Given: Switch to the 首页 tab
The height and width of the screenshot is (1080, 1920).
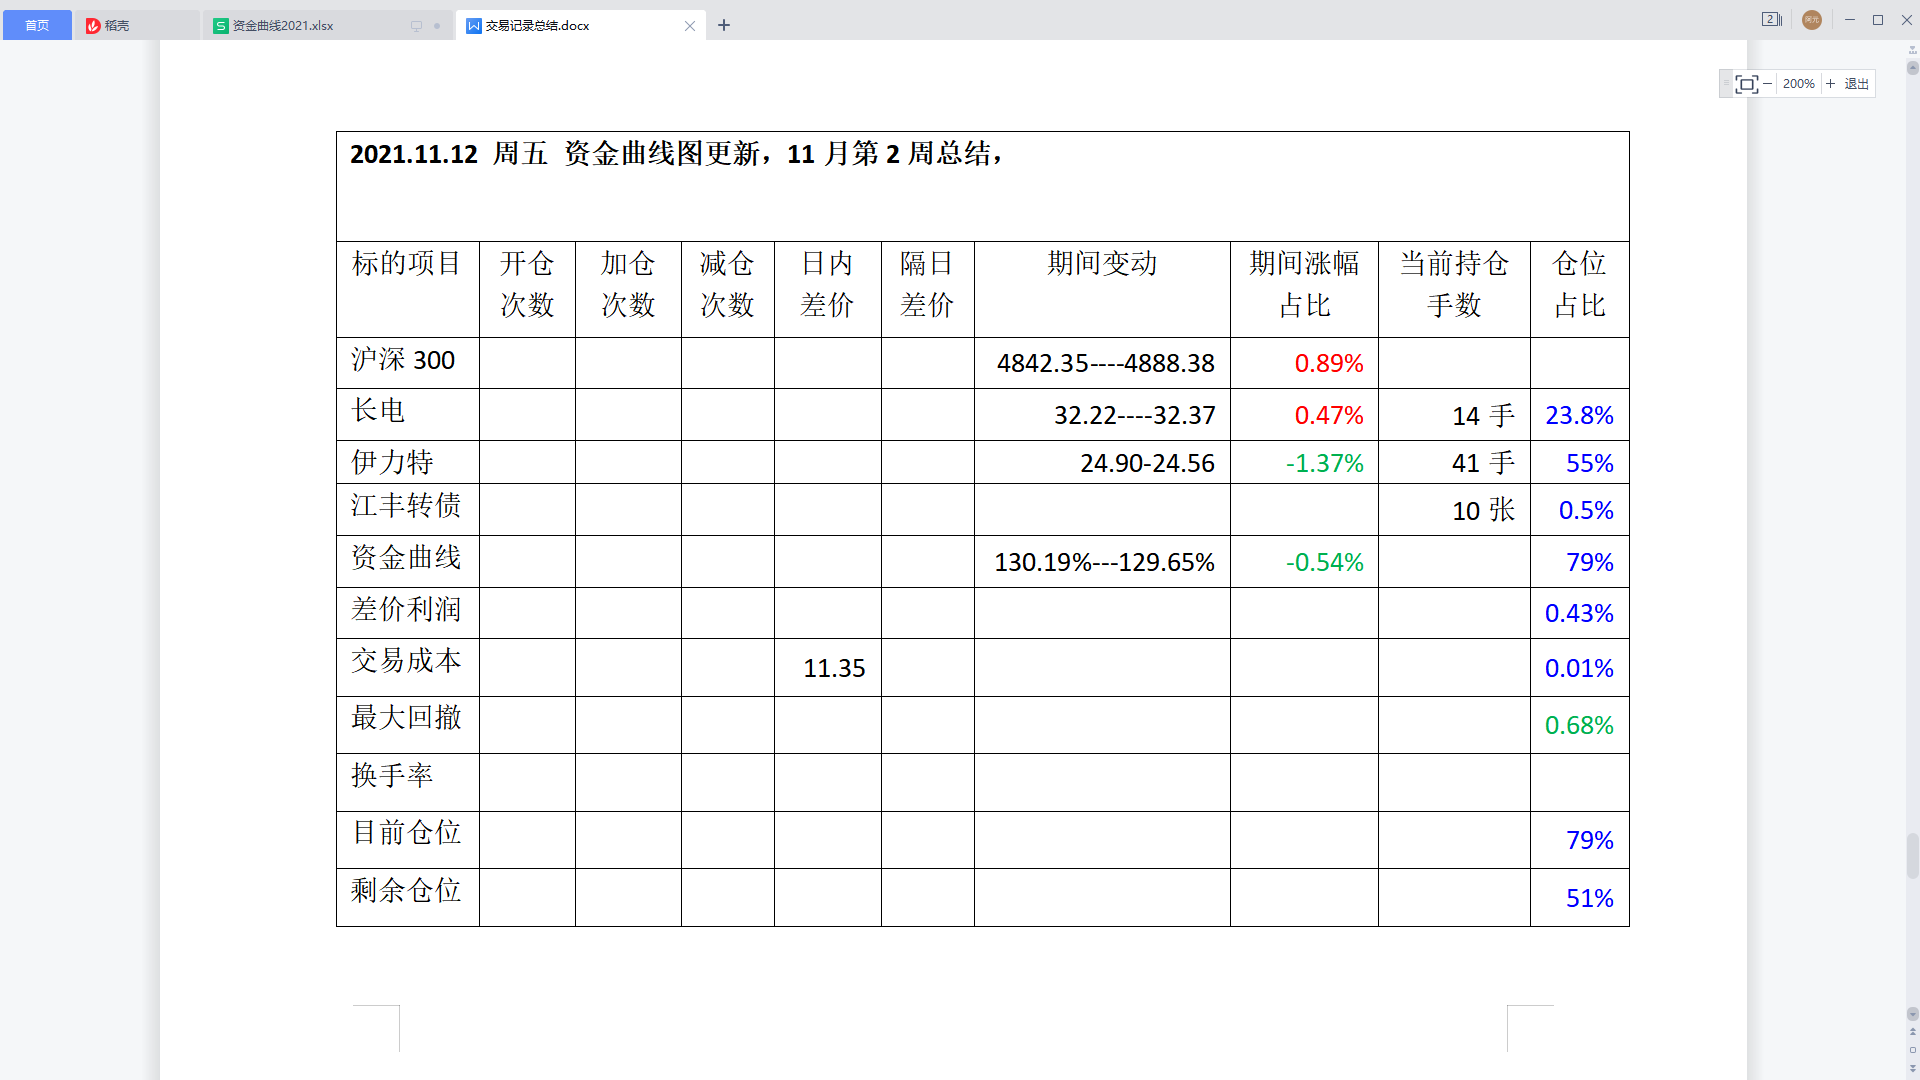Looking at the screenshot, I should pos(37,25).
